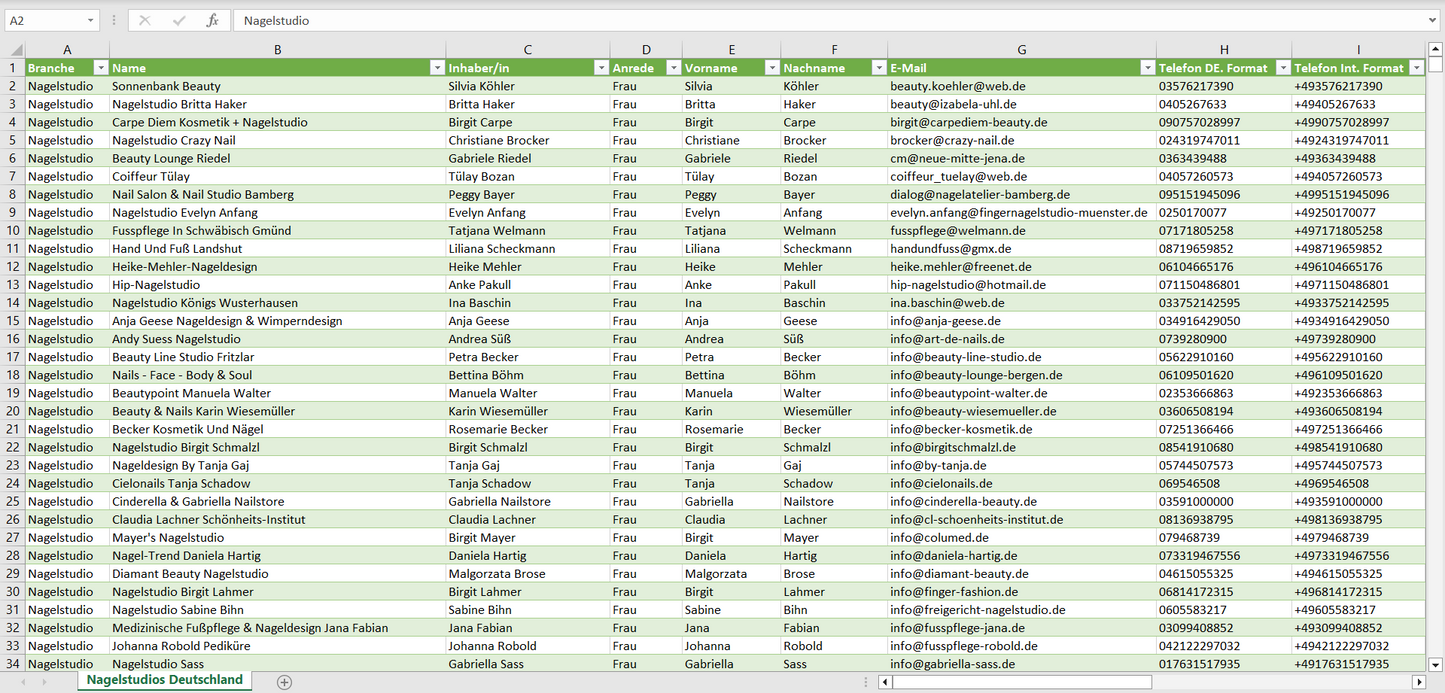Select column G header
1445x693 pixels.
click(1021, 50)
